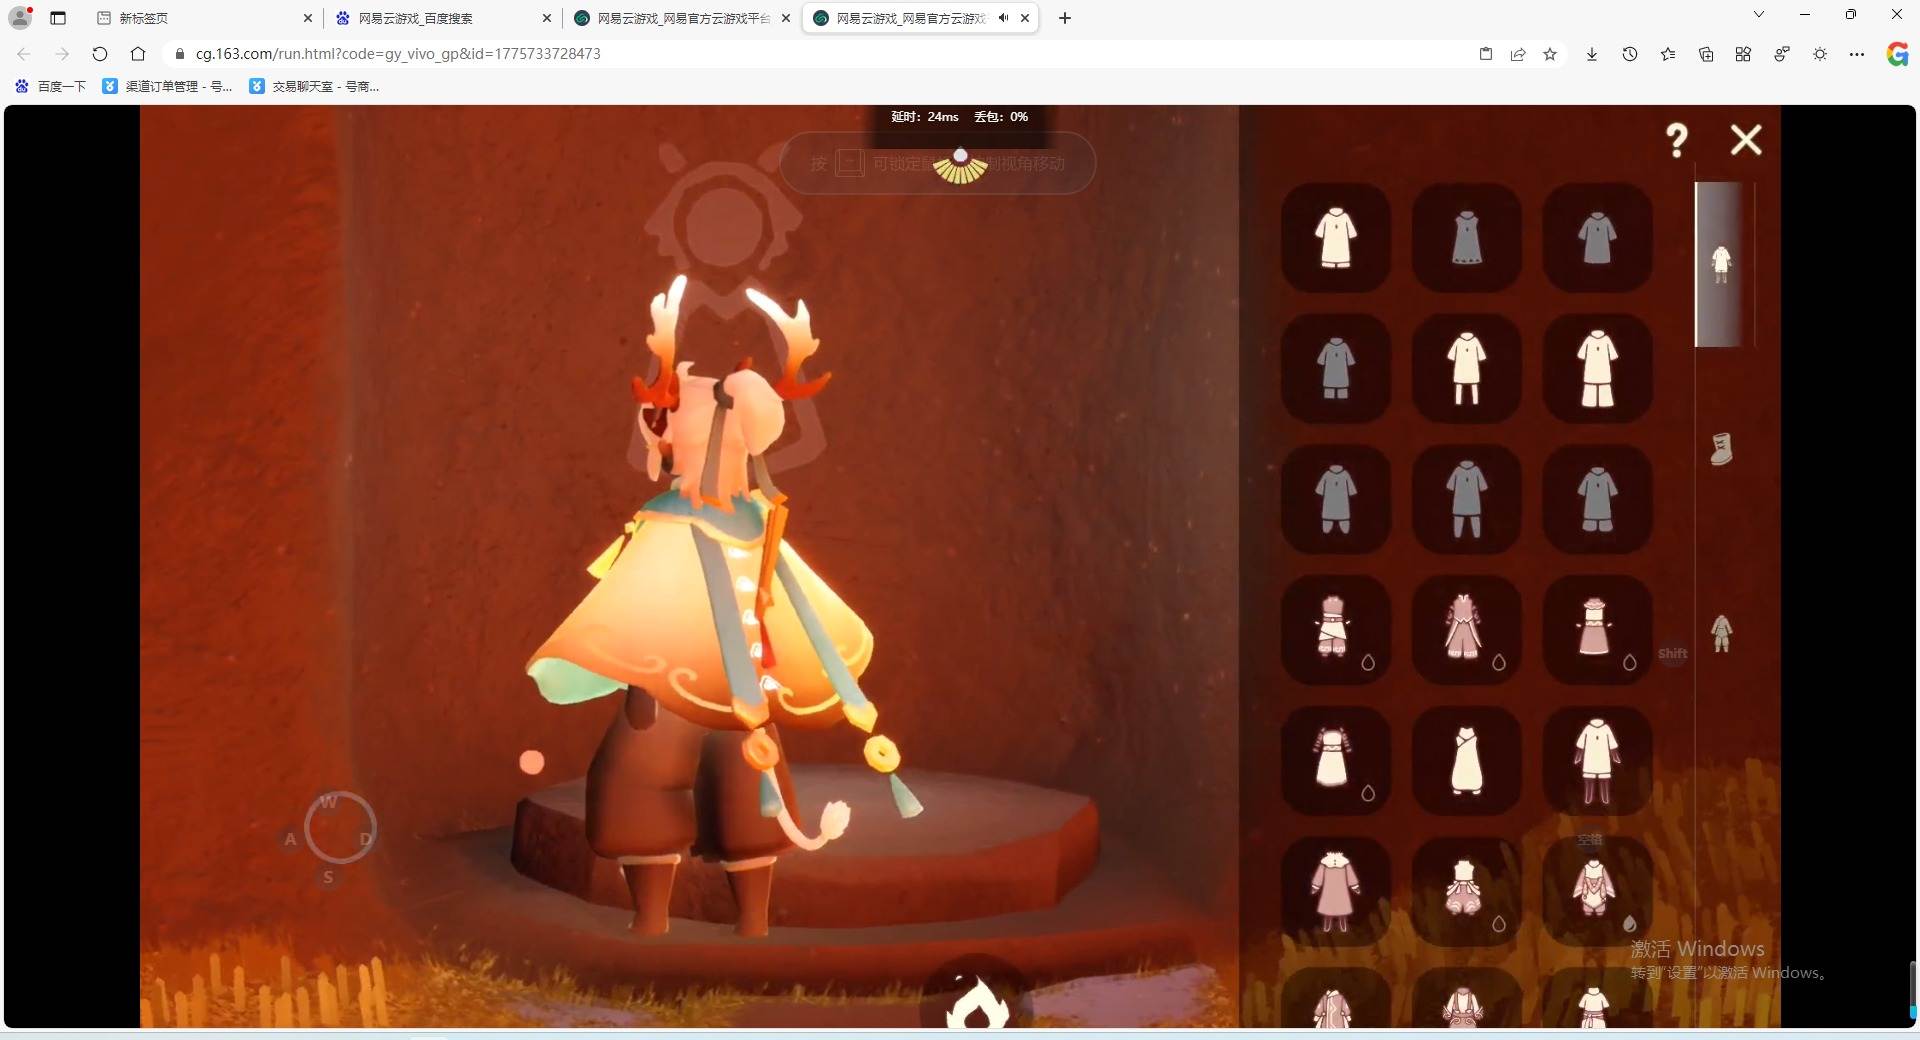1920x1040 pixels.
Task: Choose the cream tunic in the top row
Action: [x=1336, y=238]
